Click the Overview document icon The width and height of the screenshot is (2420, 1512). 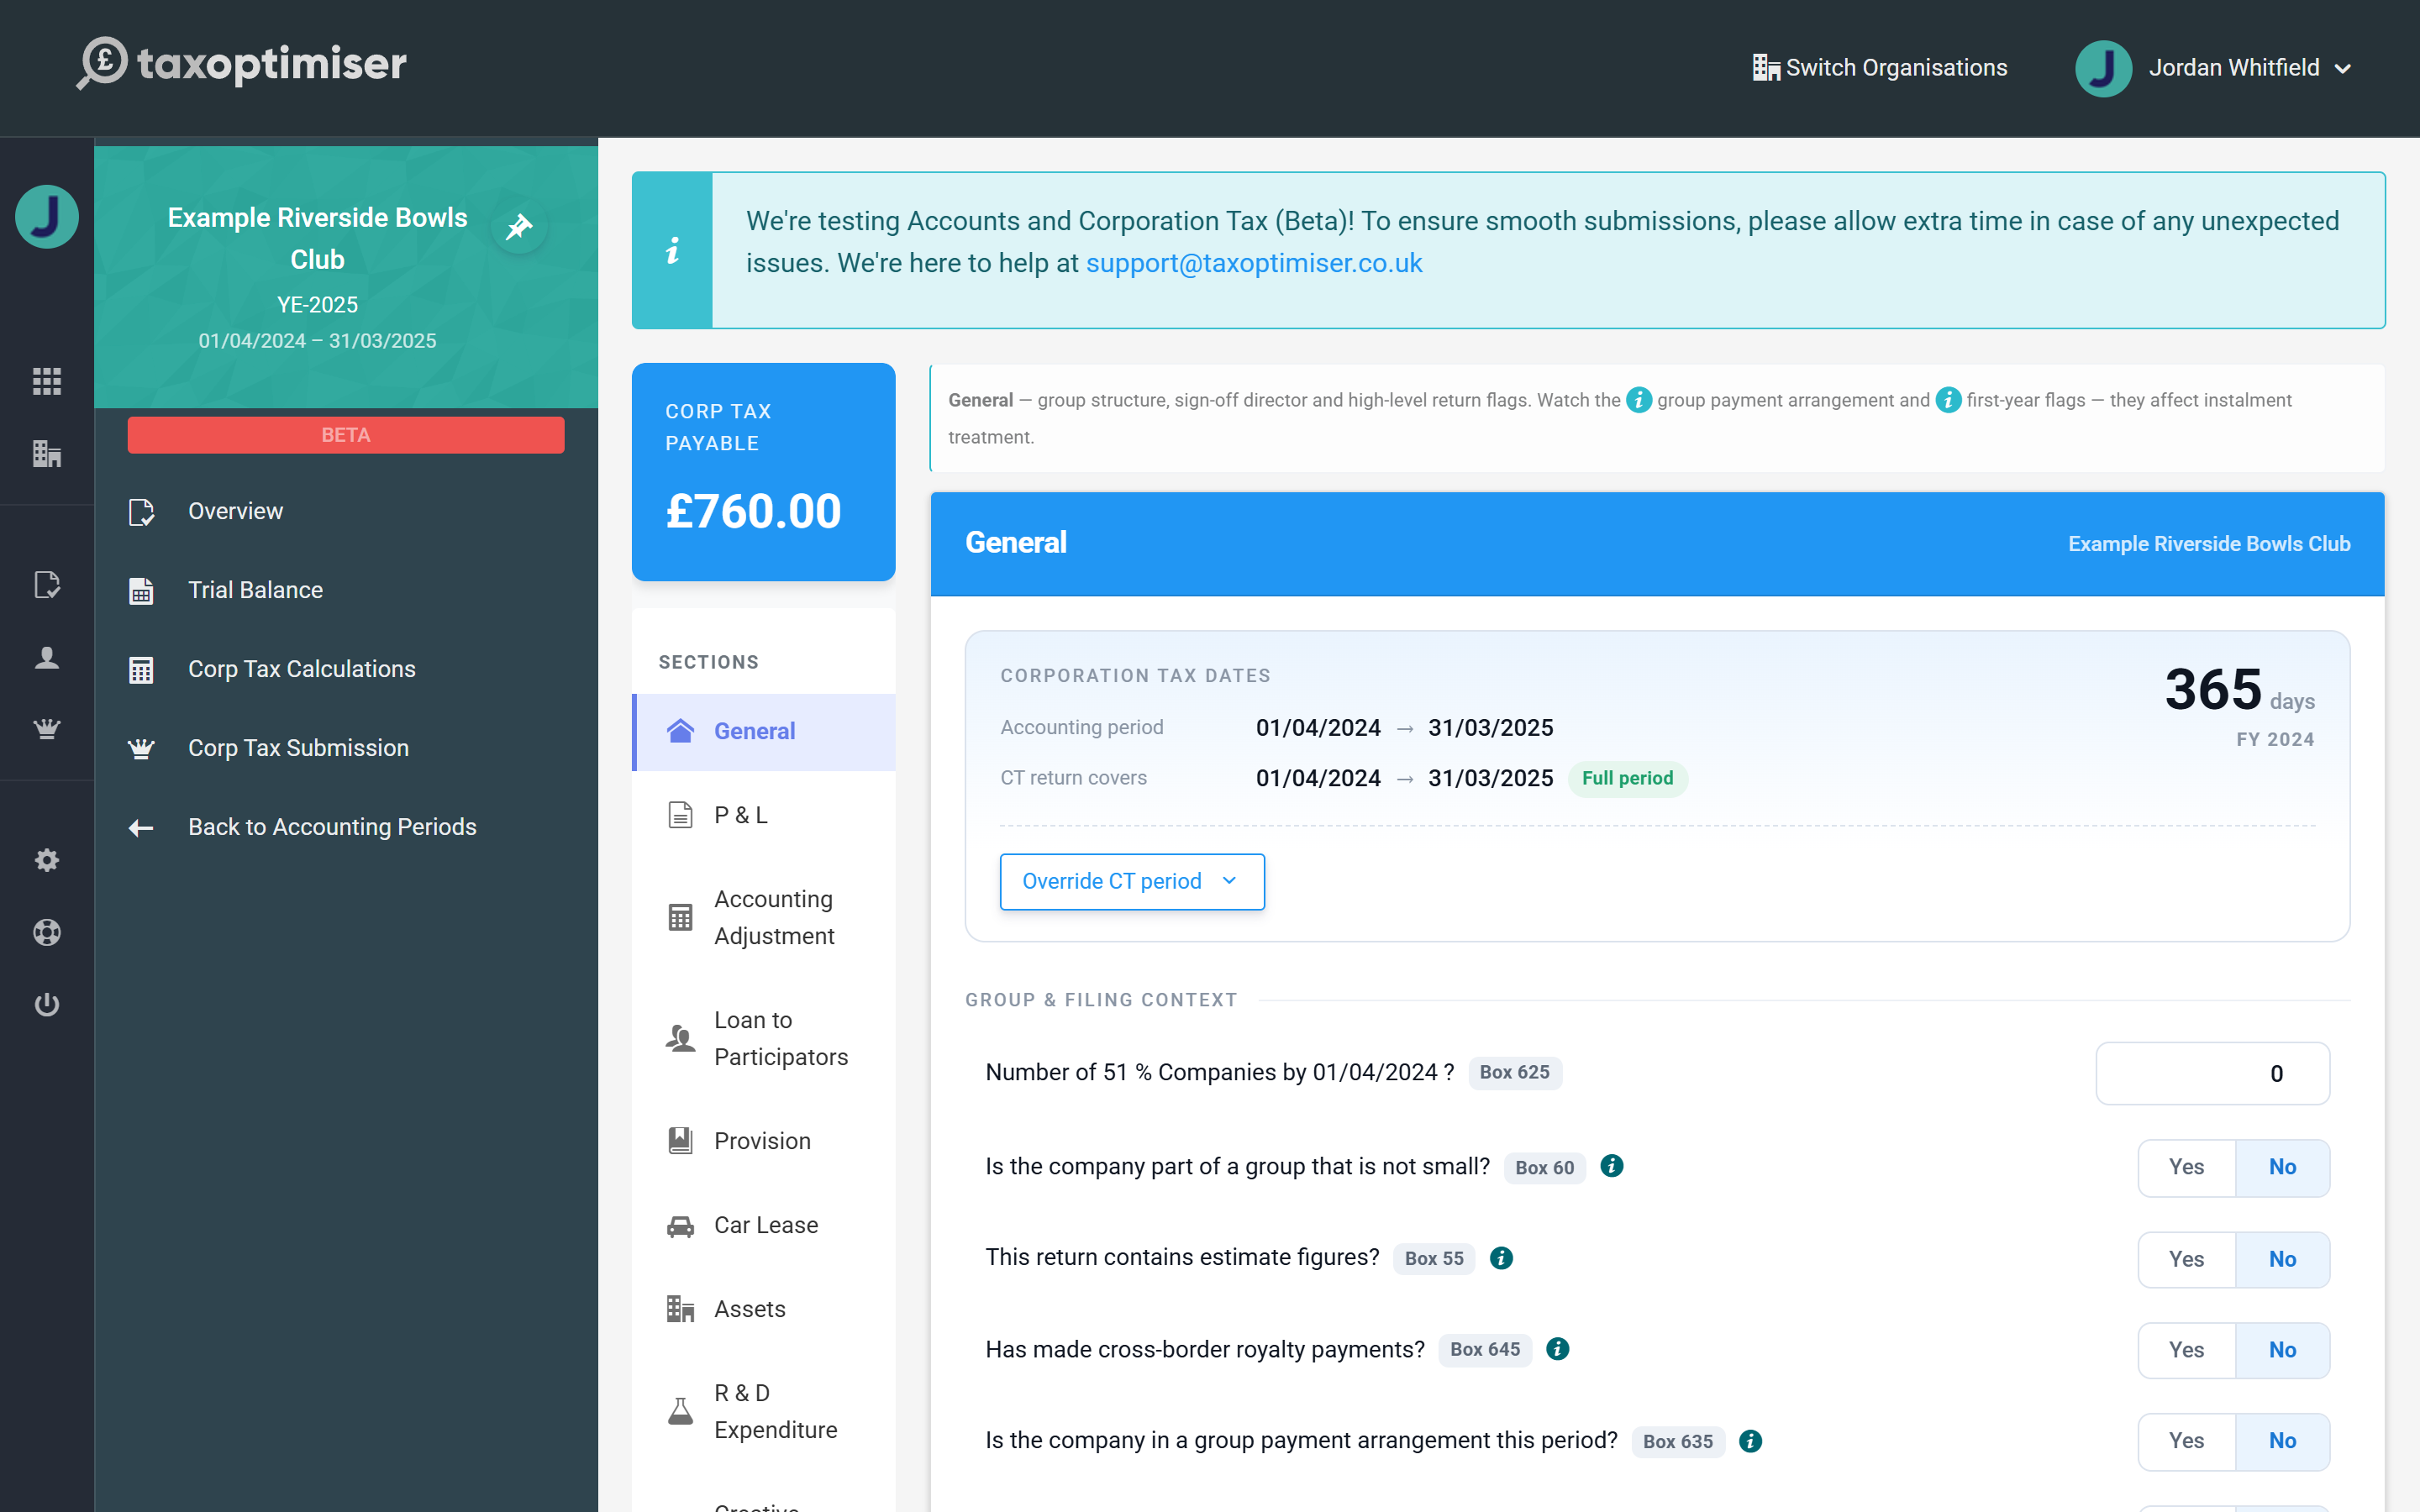click(x=141, y=512)
